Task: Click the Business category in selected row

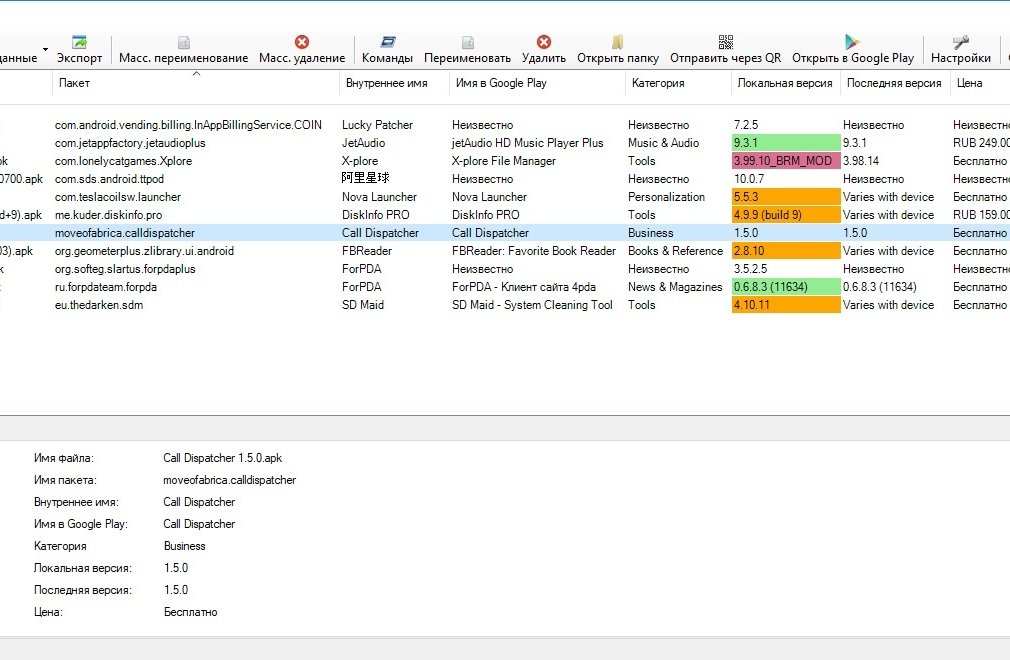Action: tap(651, 233)
